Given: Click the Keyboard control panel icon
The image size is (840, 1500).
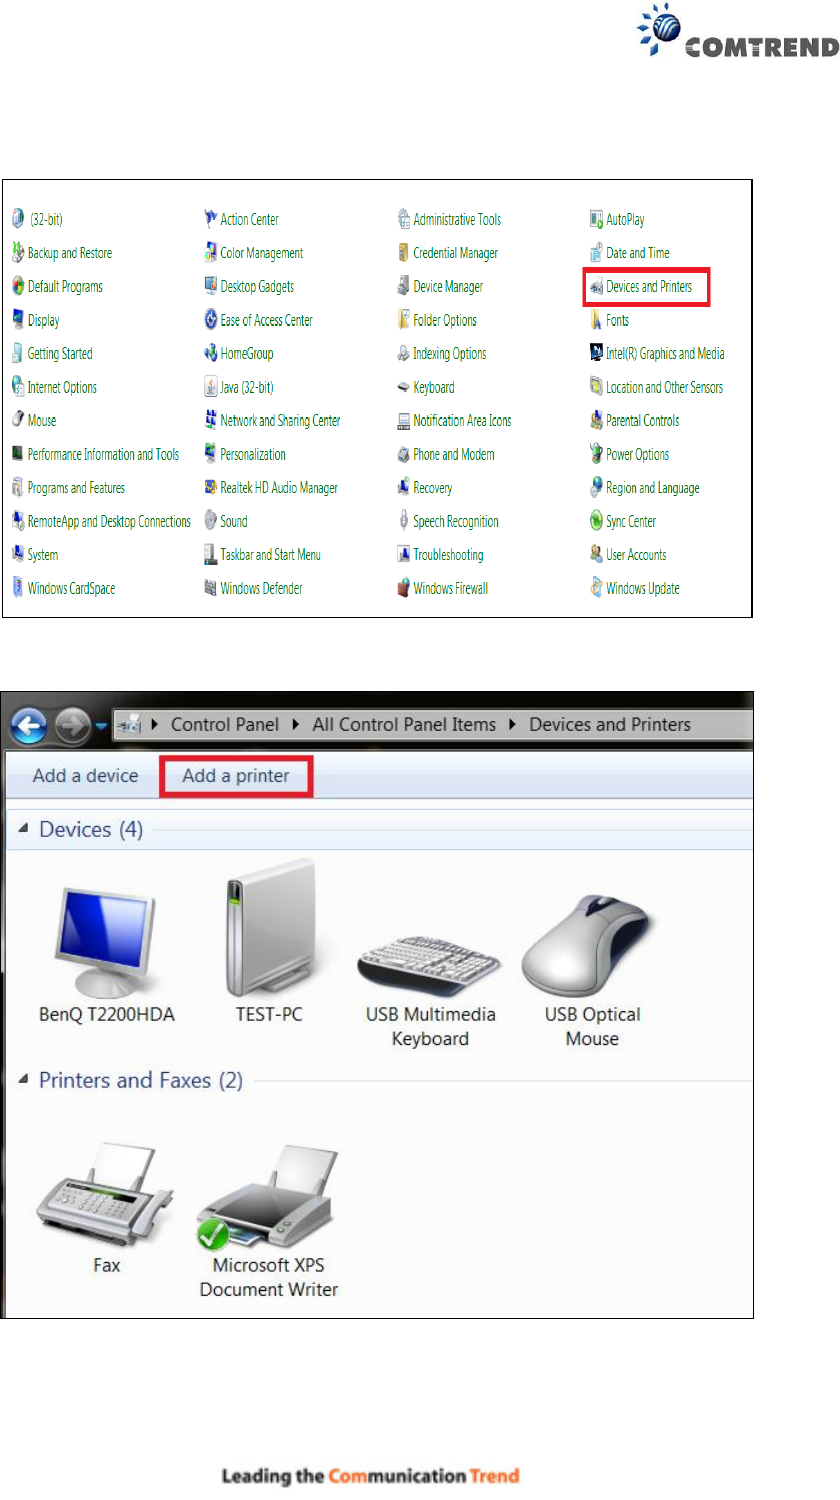Looking at the screenshot, I should (x=404, y=387).
